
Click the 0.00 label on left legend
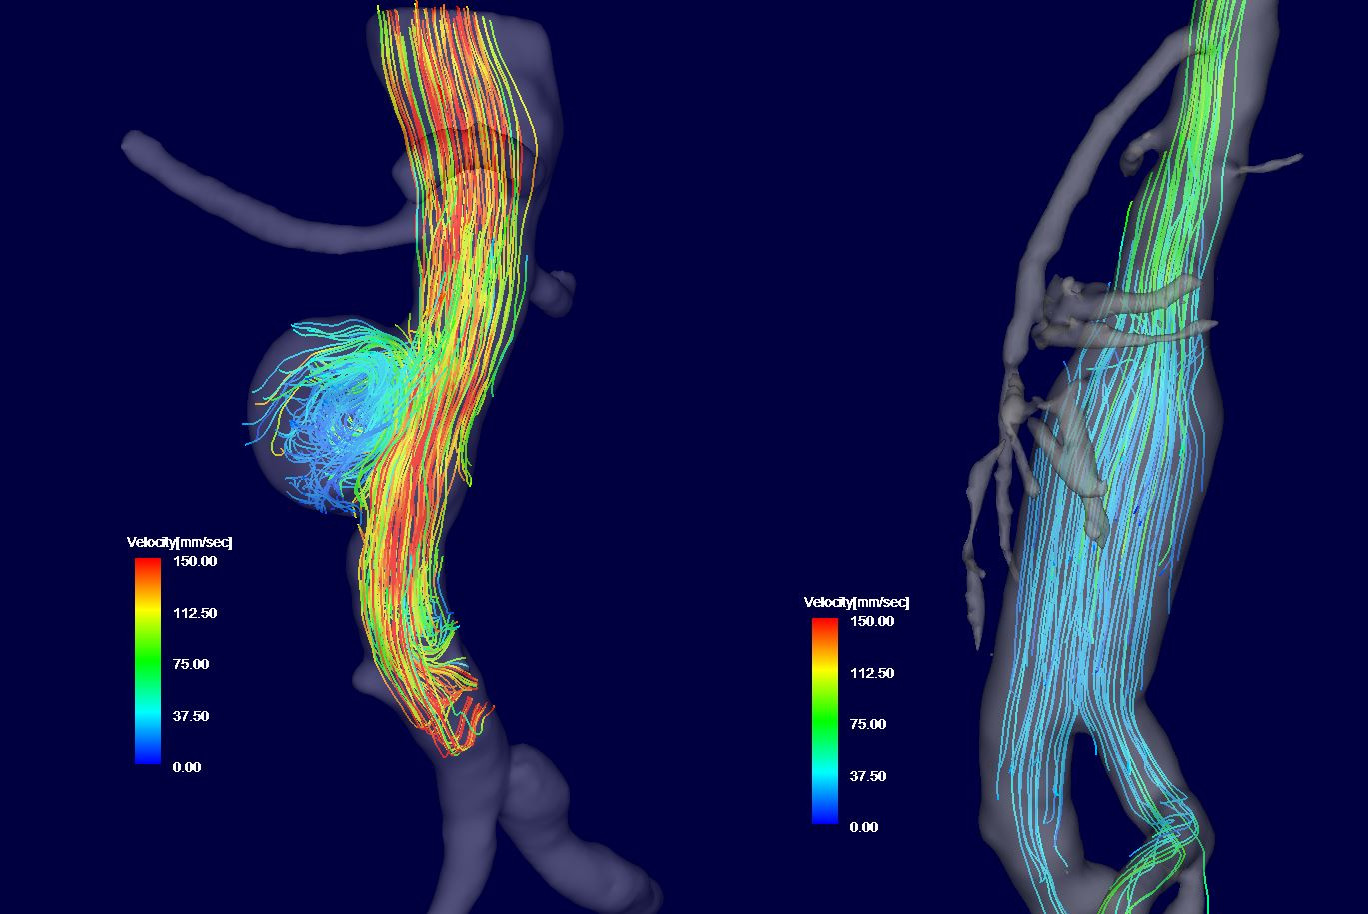click(187, 767)
